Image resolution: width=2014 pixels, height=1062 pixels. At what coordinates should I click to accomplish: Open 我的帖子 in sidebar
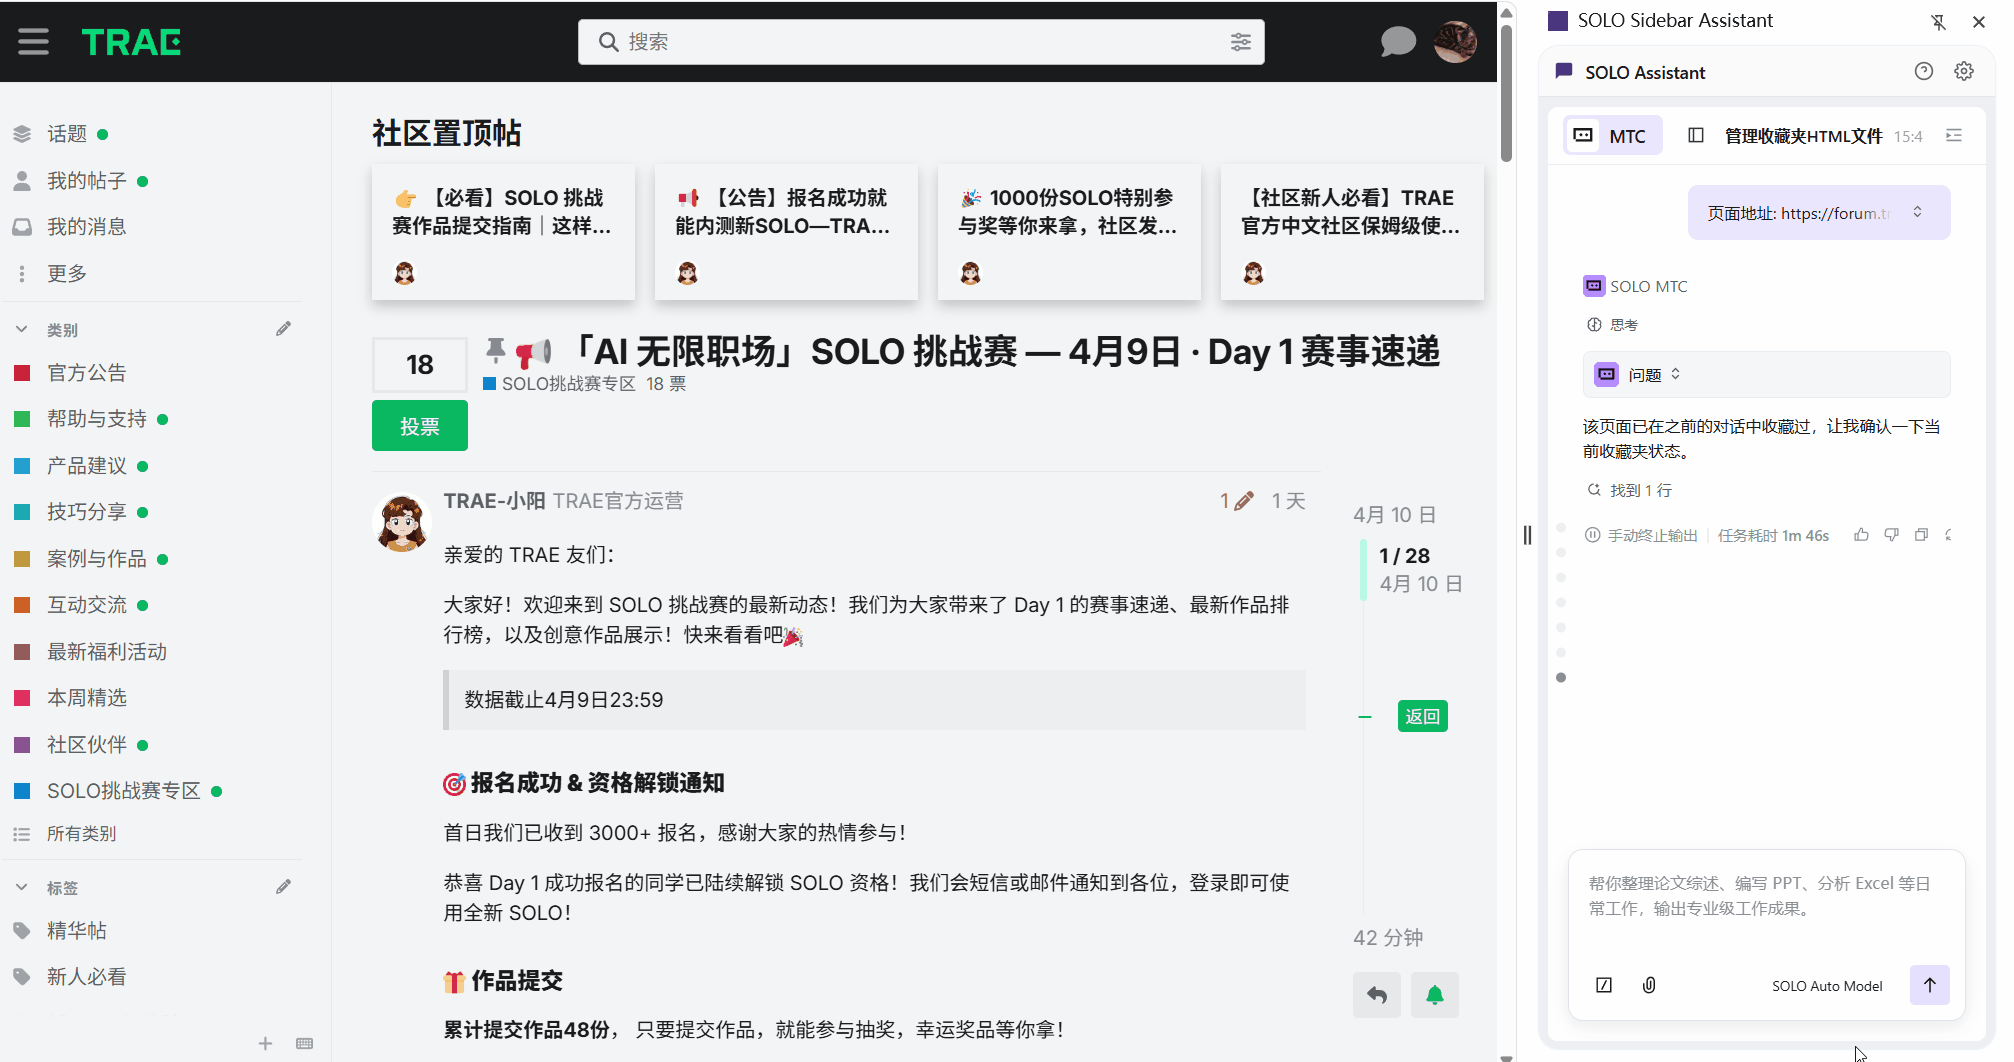[86, 181]
